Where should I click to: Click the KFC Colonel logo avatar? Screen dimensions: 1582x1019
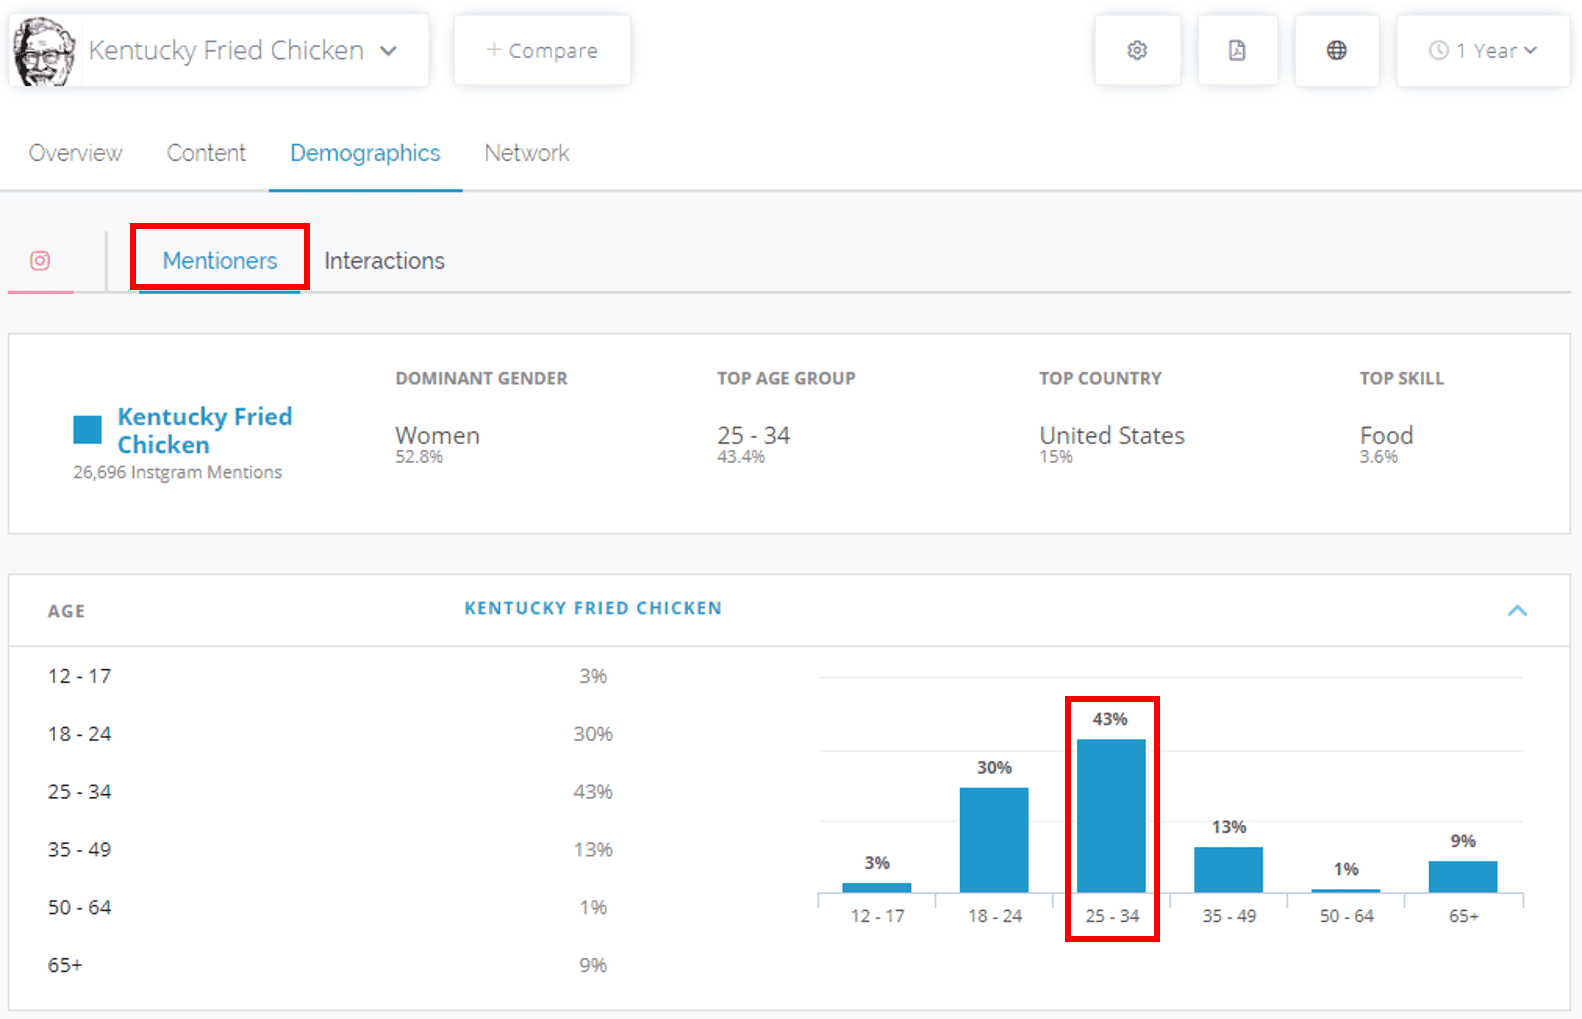click(45, 51)
